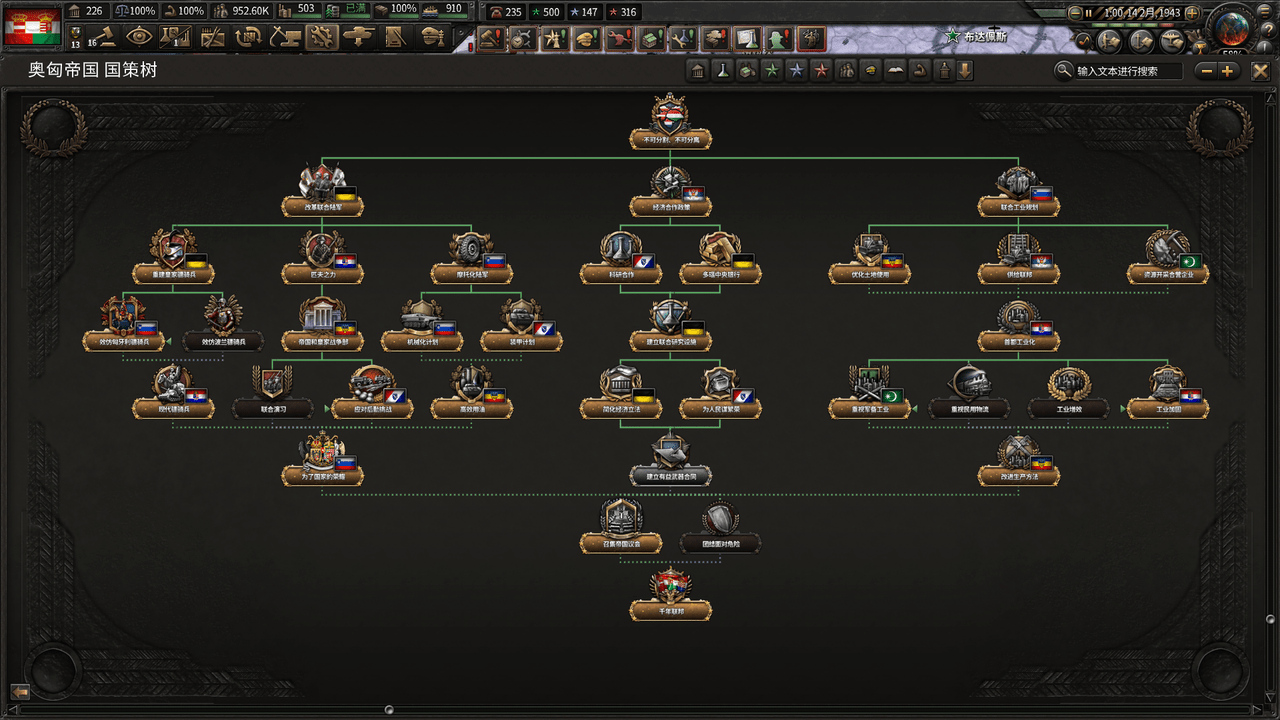Select the 团结面对危险 focus
The width and height of the screenshot is (1280, 720).
click(720, 526)
